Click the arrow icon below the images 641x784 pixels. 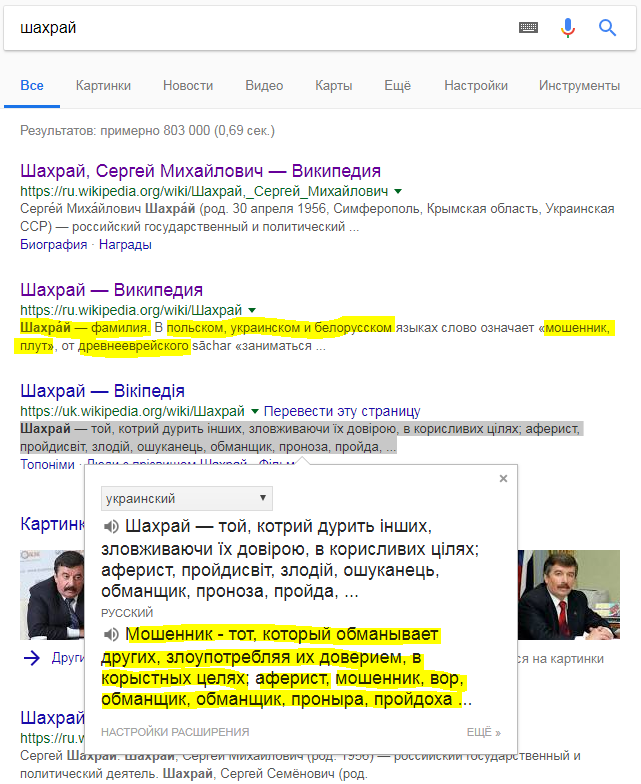pos(32,657)
